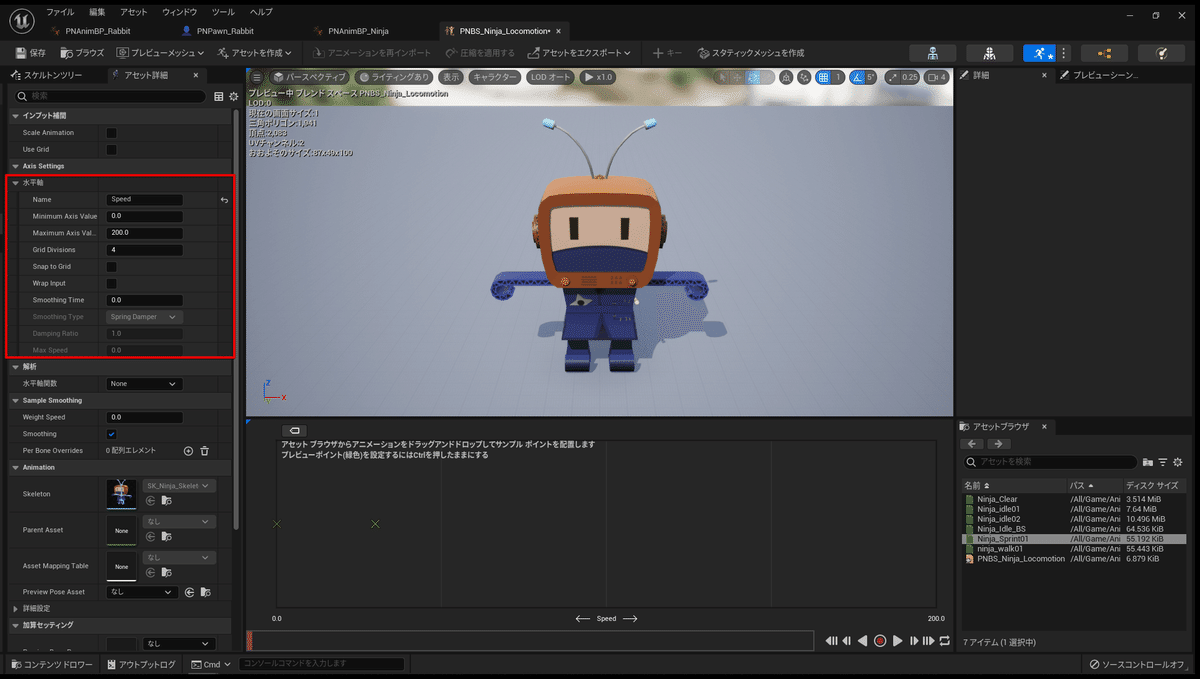Open the 編集 menu
The width and height of the screenshot is (1200, 679).
click(97, 12)
